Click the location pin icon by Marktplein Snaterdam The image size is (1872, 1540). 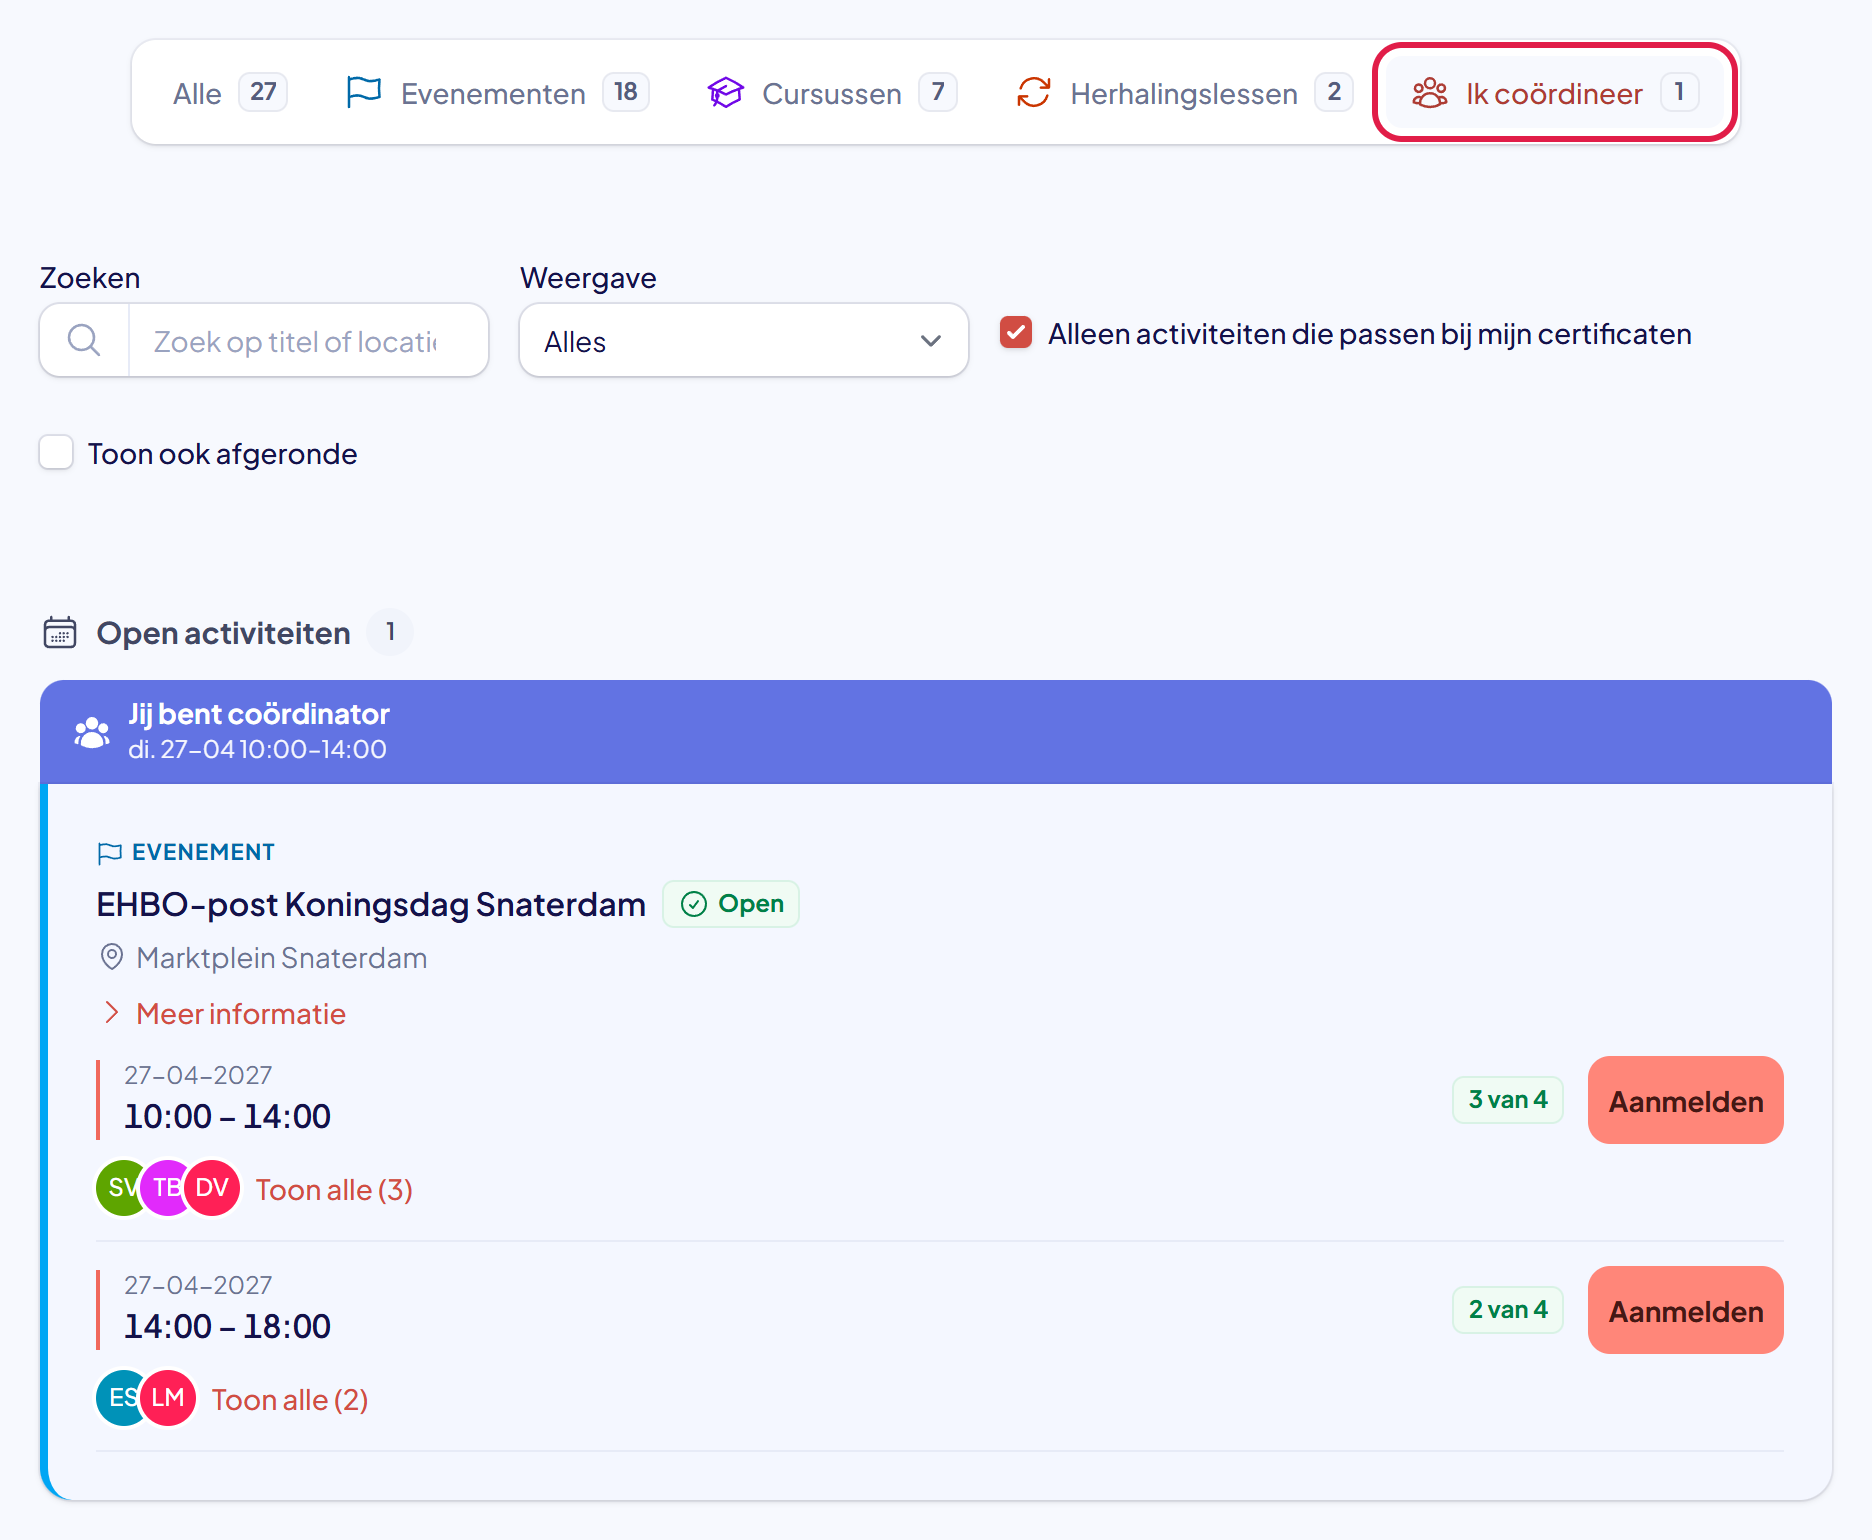[x=112, y=957]
